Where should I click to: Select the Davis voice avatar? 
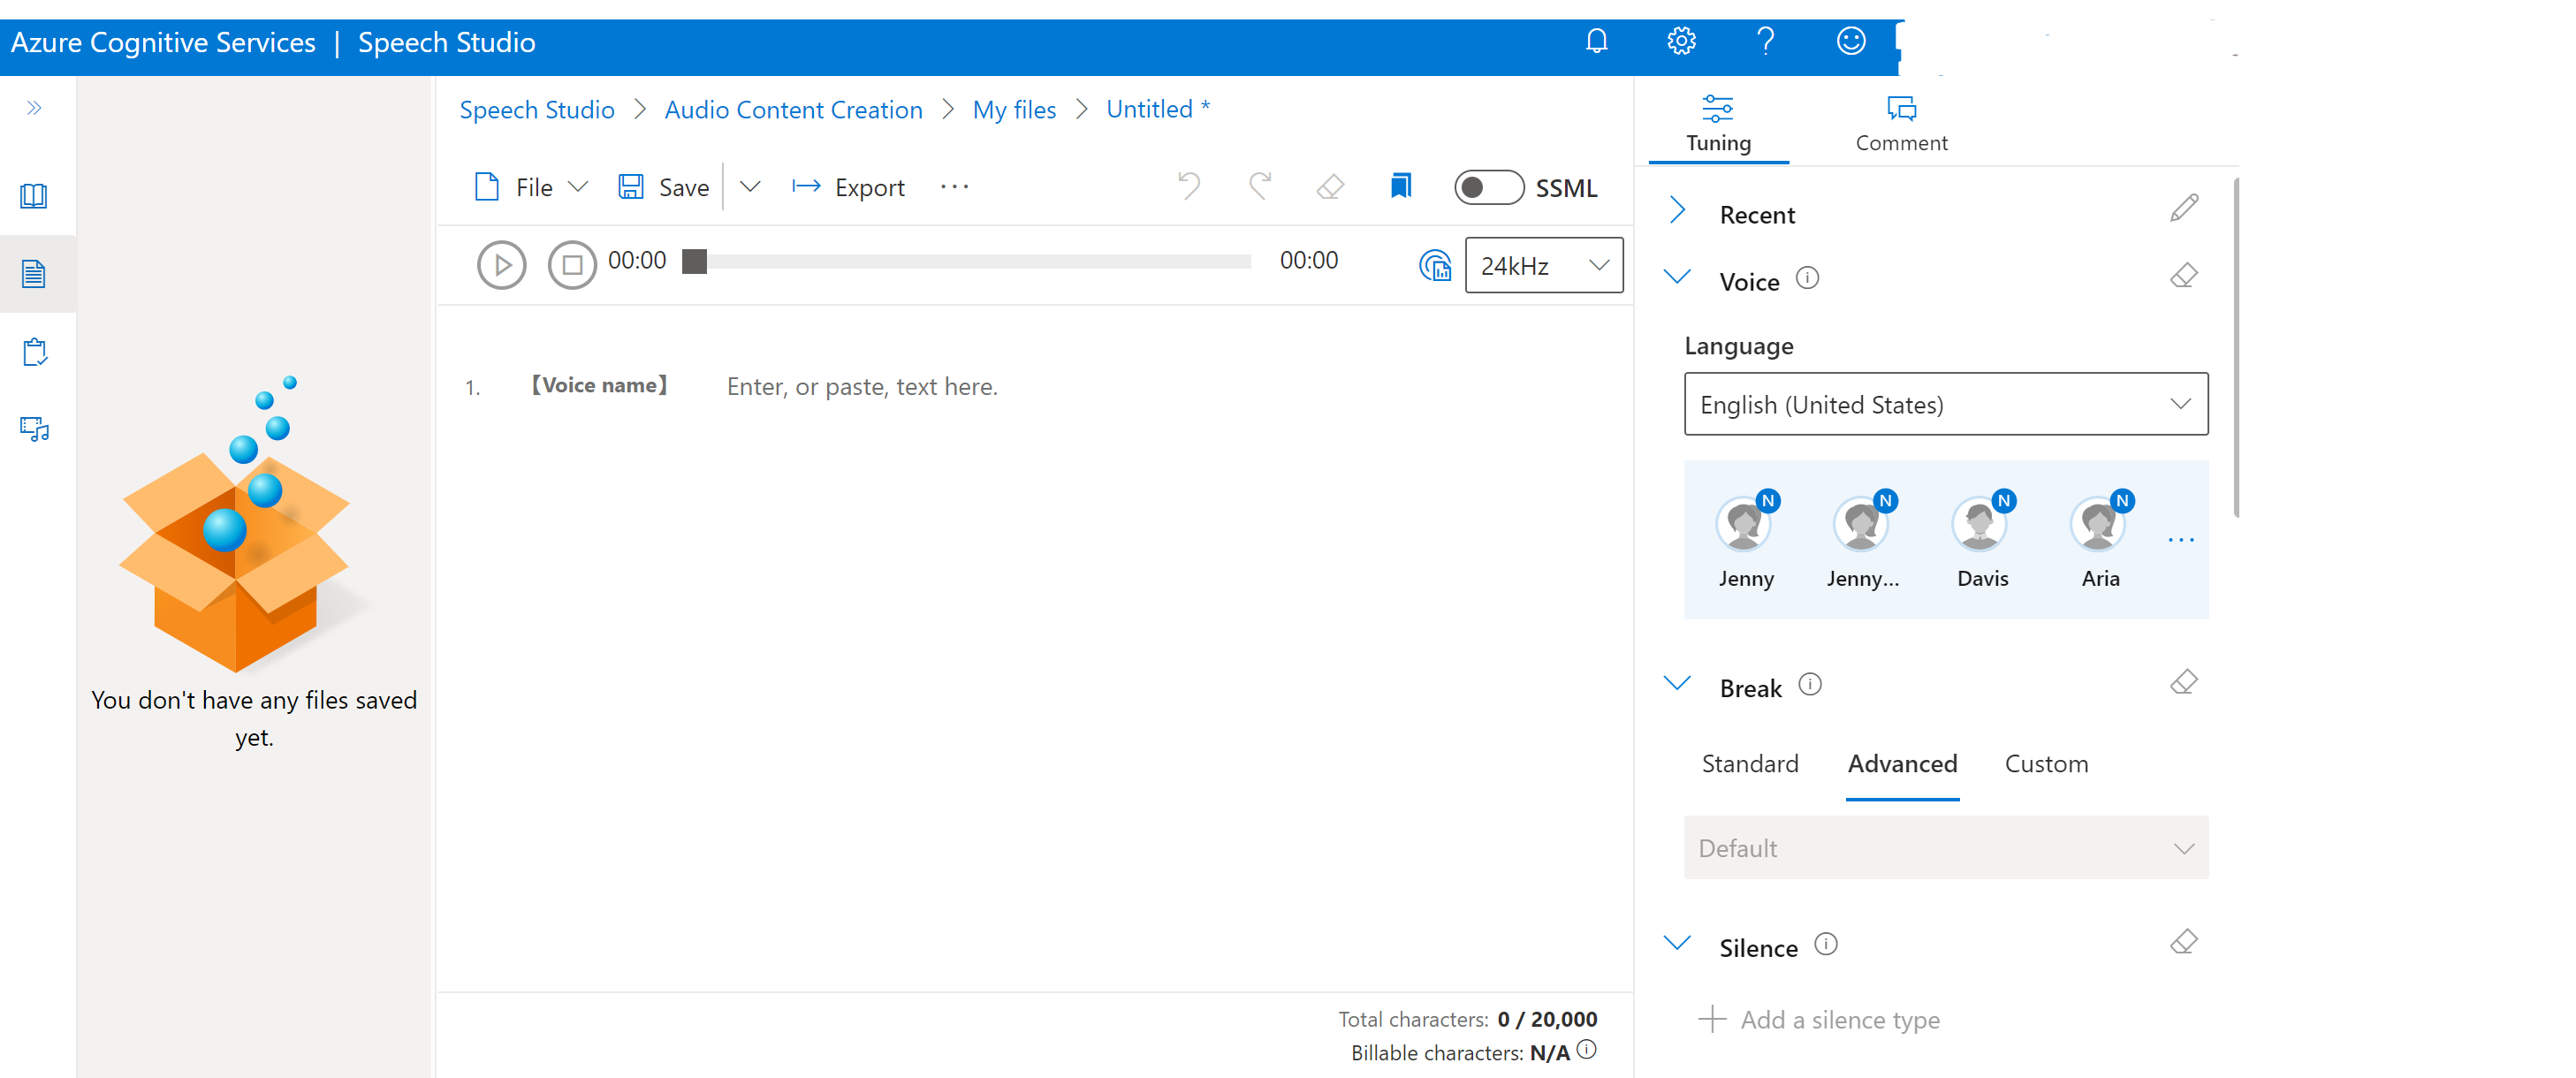1981,523
